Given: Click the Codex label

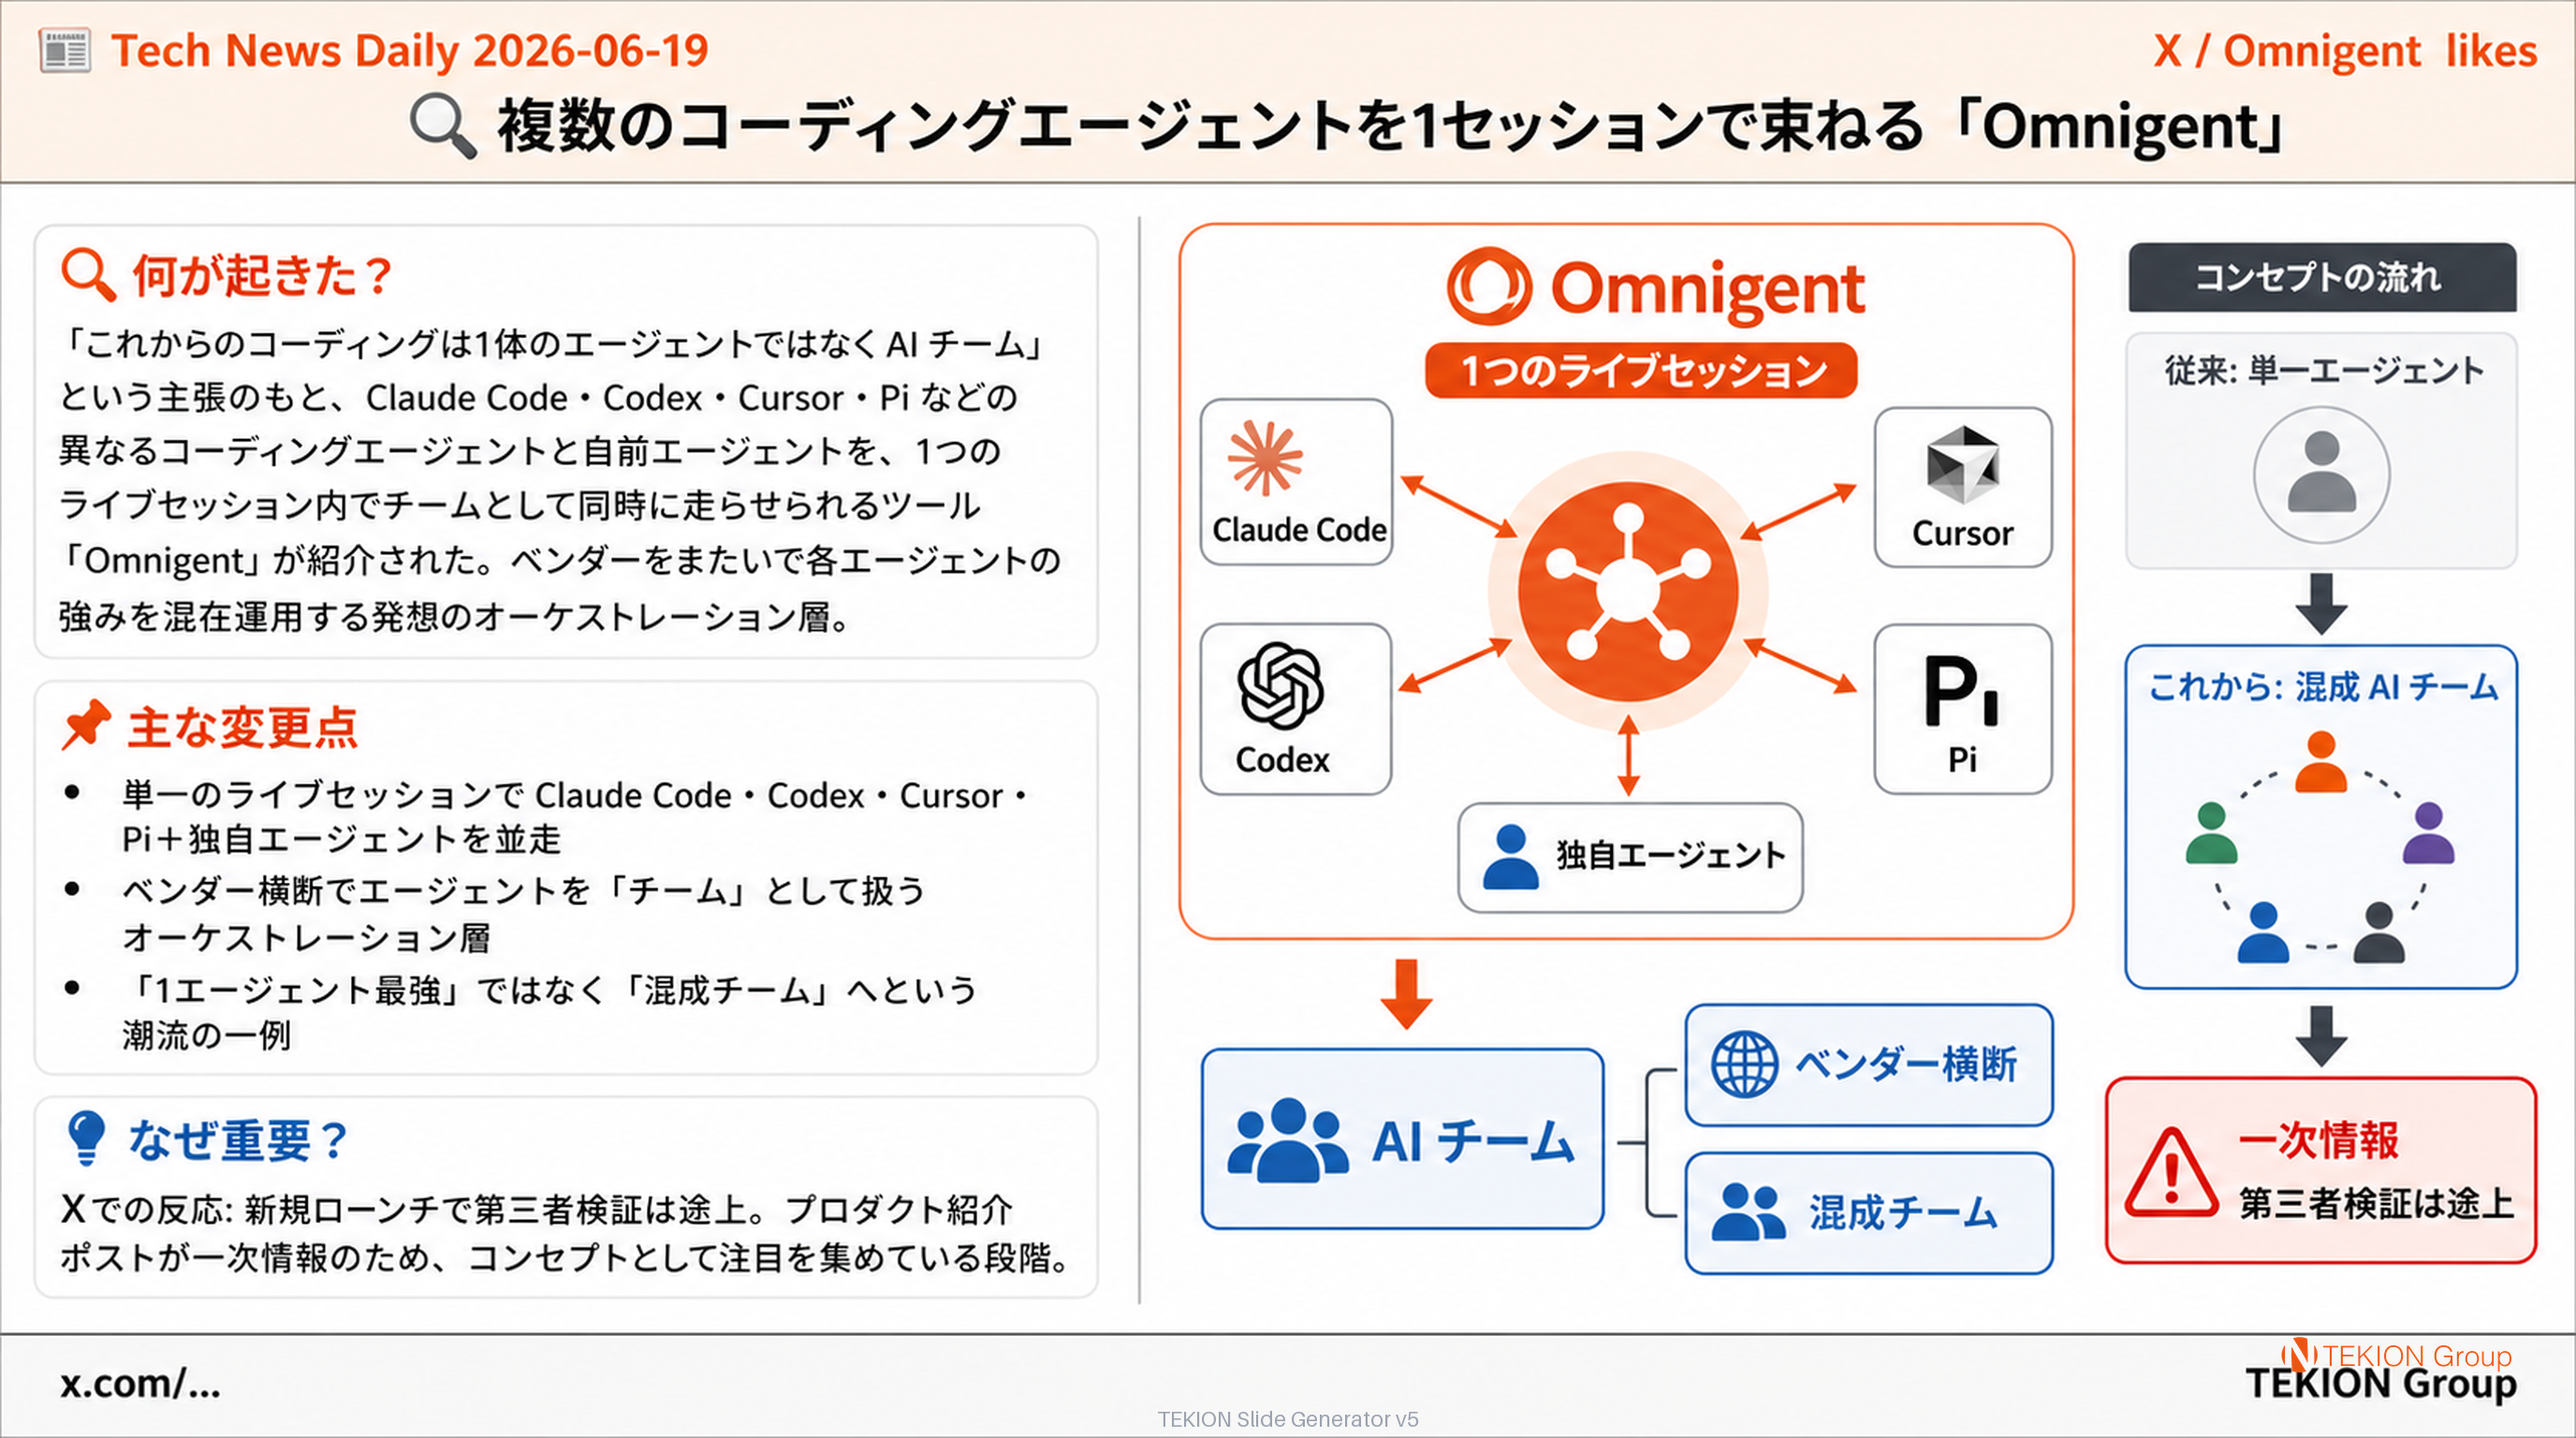Looking at the screenshot, I should point(1282,760).
